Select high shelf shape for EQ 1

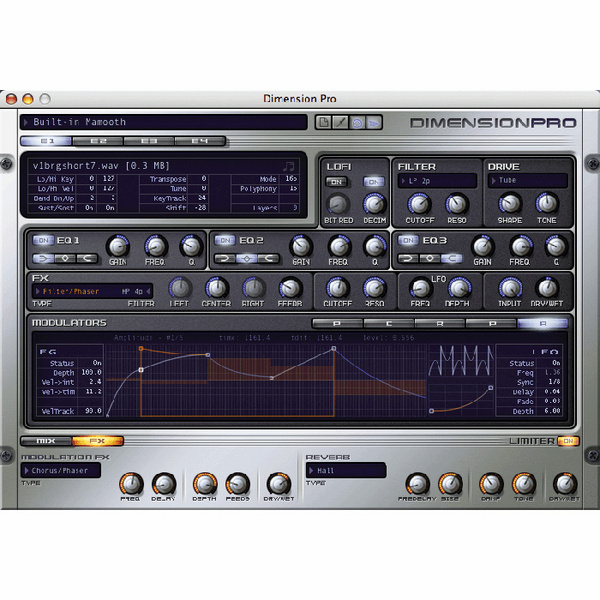point(87,258)
